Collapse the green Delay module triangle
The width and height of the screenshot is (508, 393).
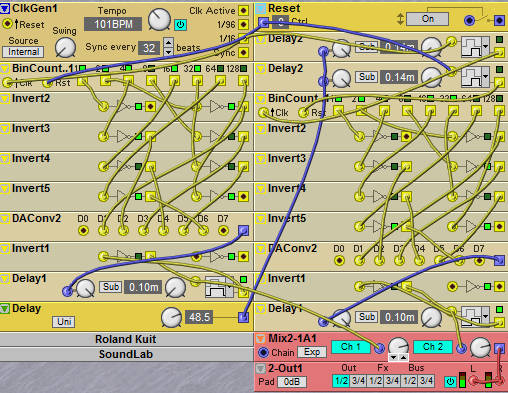coord(4,308)
